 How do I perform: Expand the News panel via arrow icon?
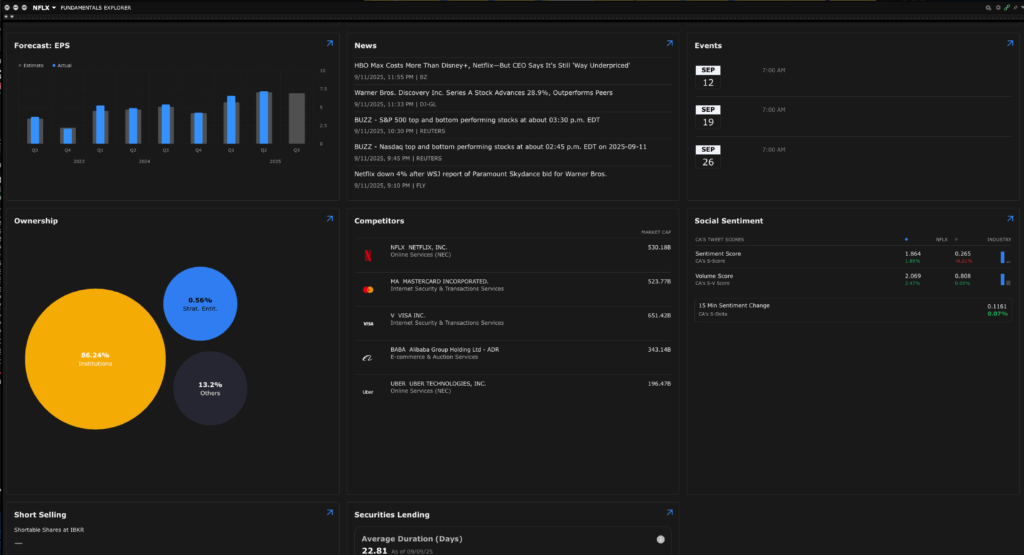669,44
